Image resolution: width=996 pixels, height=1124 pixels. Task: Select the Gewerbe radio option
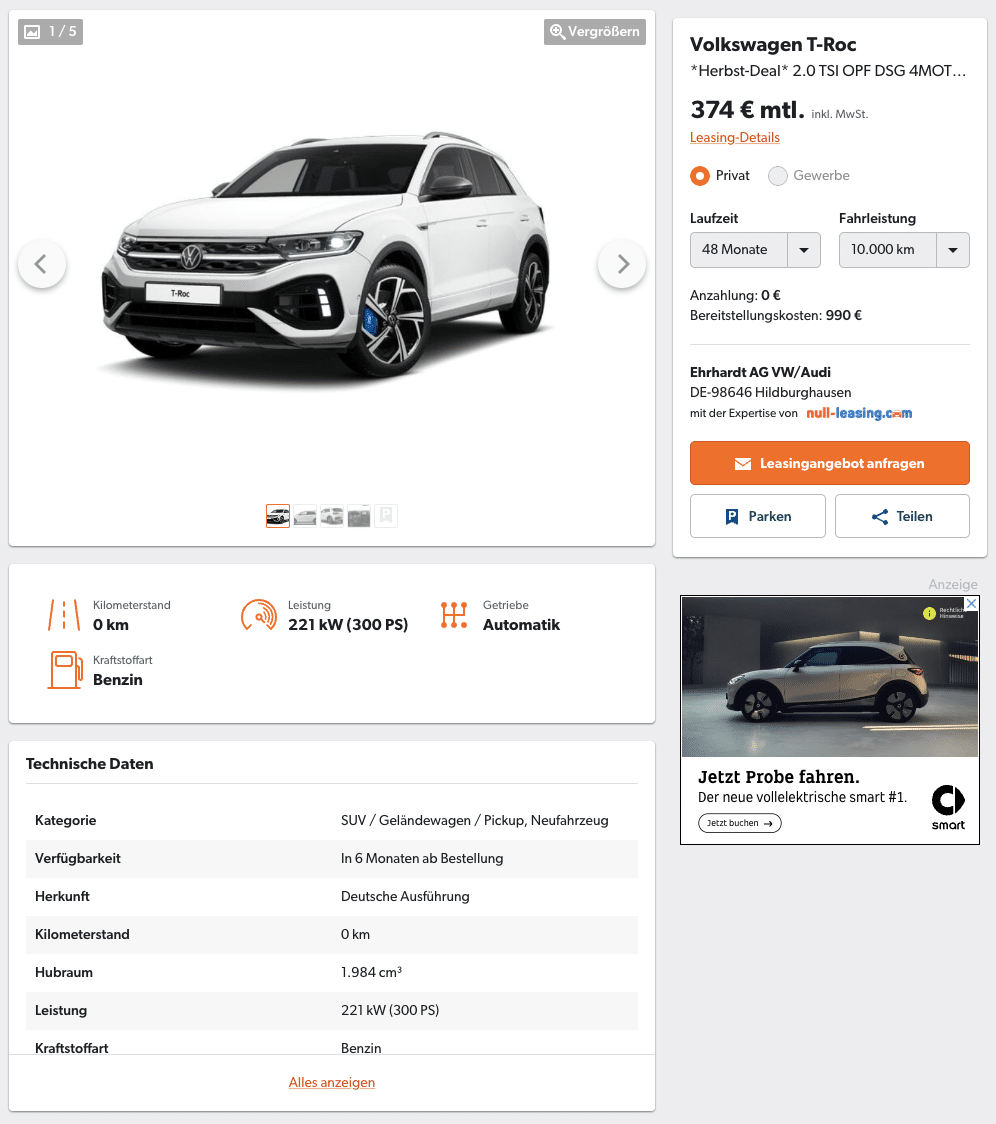tap(777, 176)
